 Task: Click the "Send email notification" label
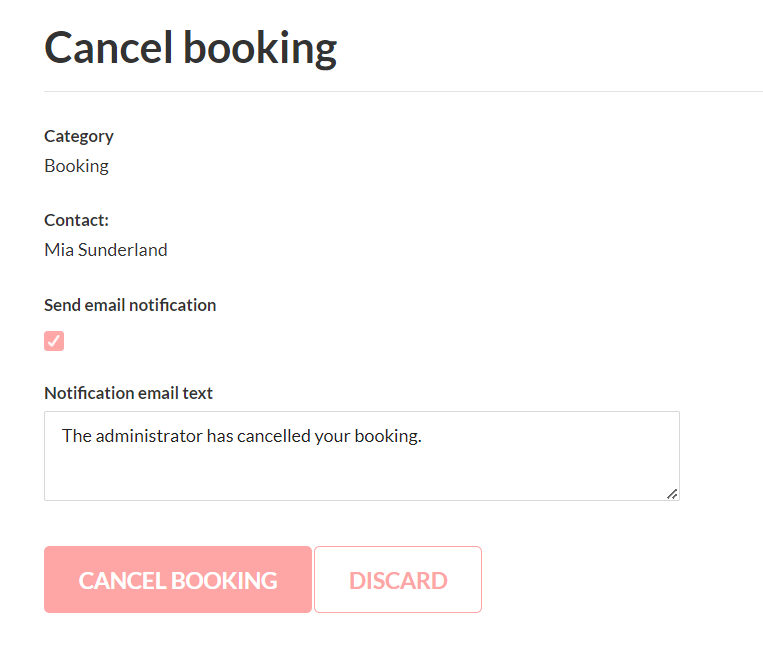pyautogui.click(x=130, y=305)
